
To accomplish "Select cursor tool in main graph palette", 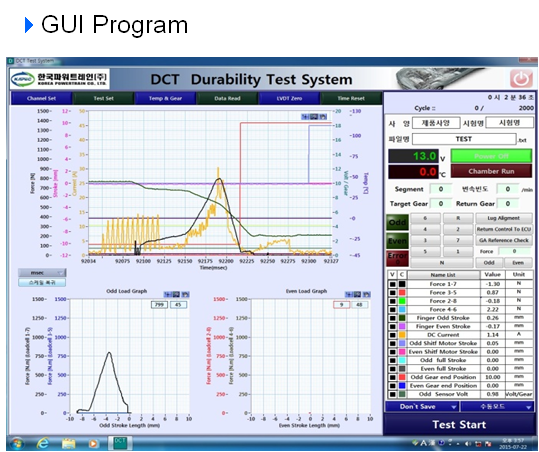I will (305, 117).
